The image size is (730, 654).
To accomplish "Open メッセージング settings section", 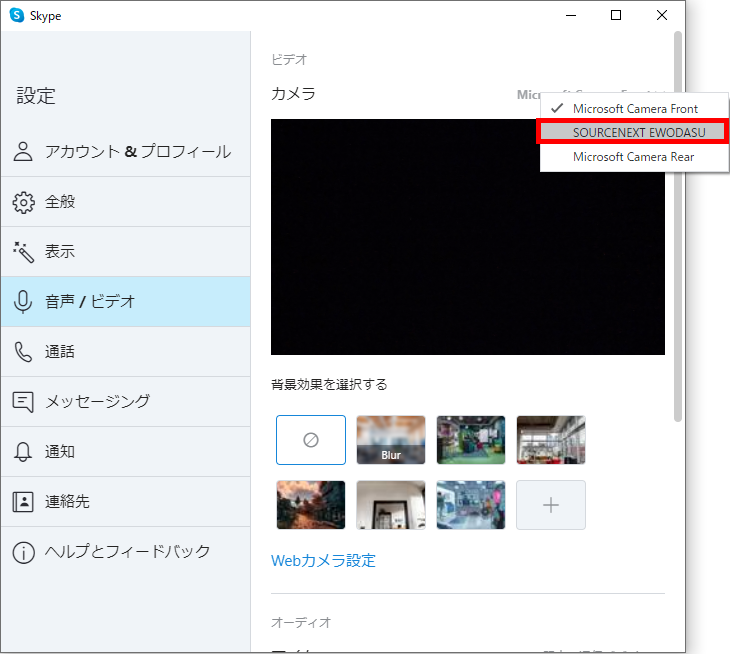I will pos(97,402).
